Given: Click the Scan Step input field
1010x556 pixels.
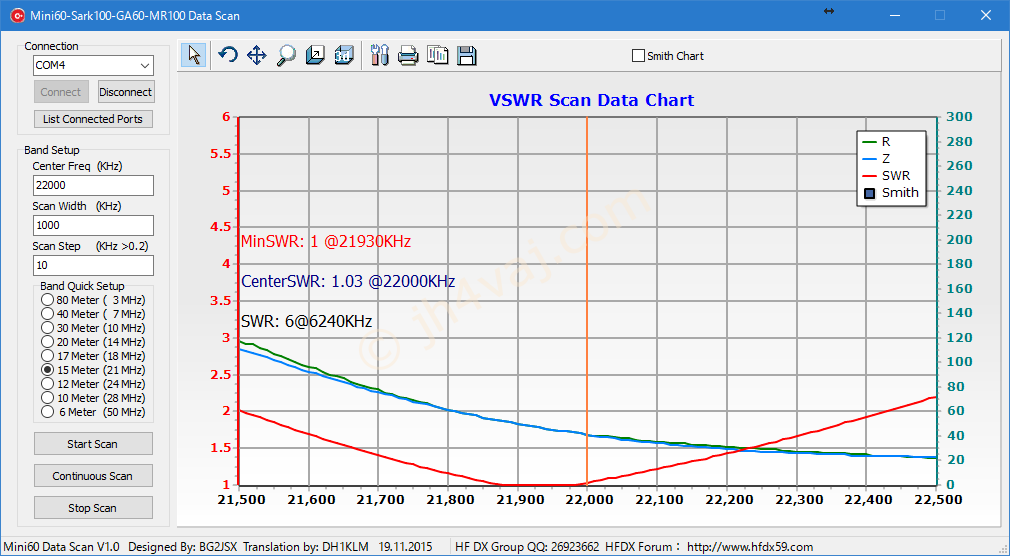Looking at the screenshot, I should [93, 265].
